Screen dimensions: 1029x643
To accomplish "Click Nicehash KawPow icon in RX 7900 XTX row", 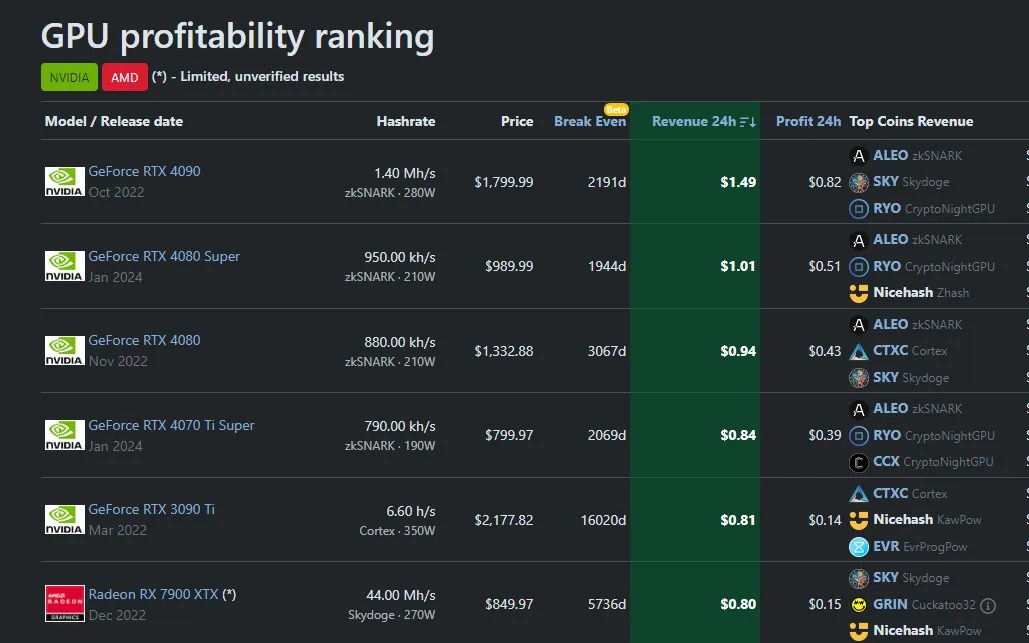I will [x=858, y=631].
